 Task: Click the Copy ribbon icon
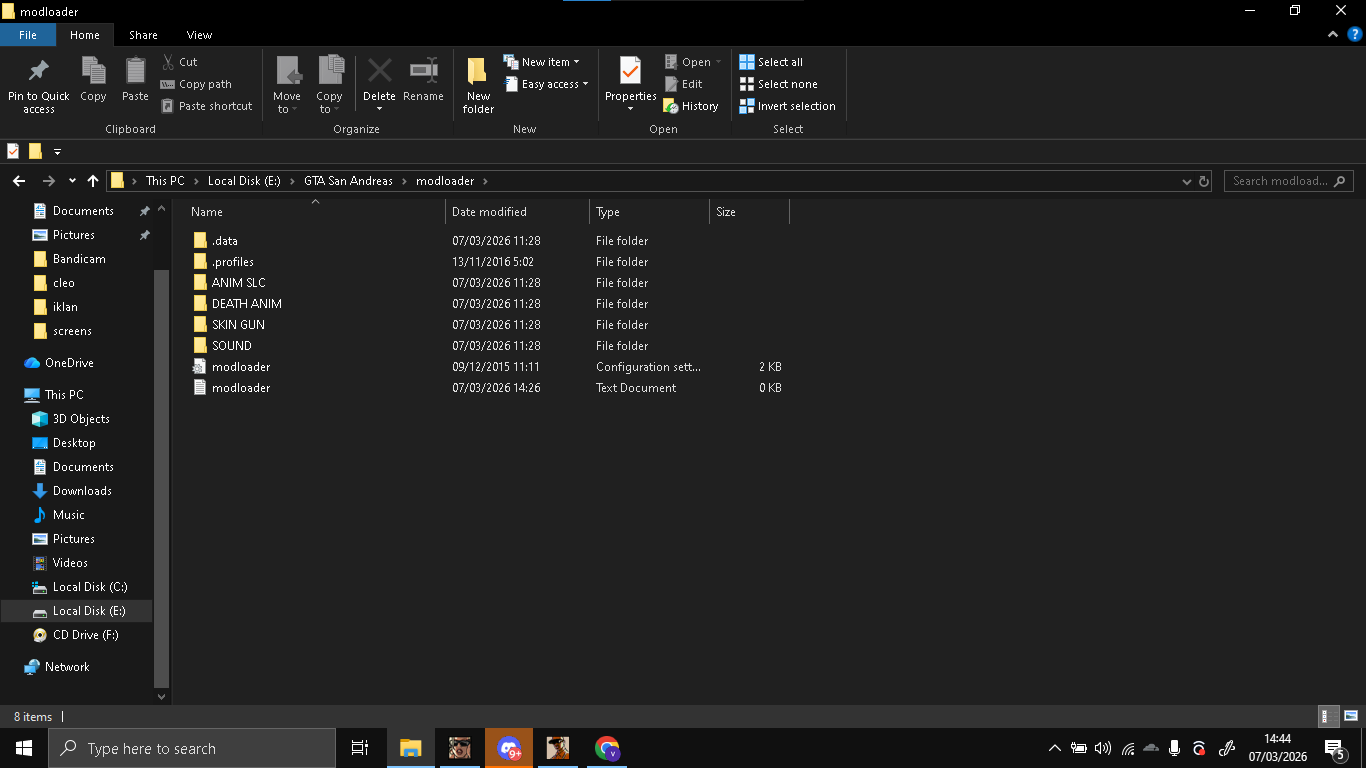93,71
